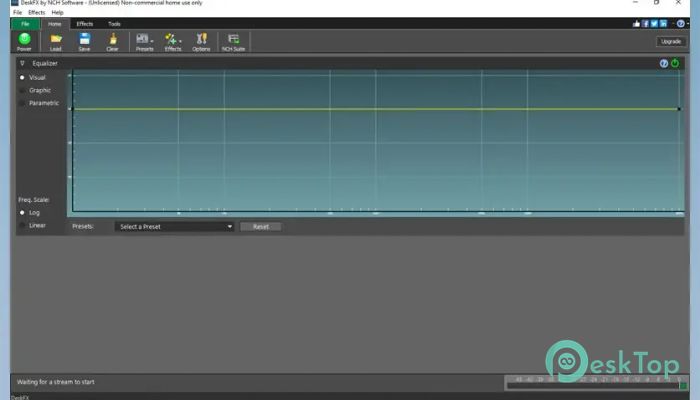Click the yellow equalizer curve line

coord(375,109)
